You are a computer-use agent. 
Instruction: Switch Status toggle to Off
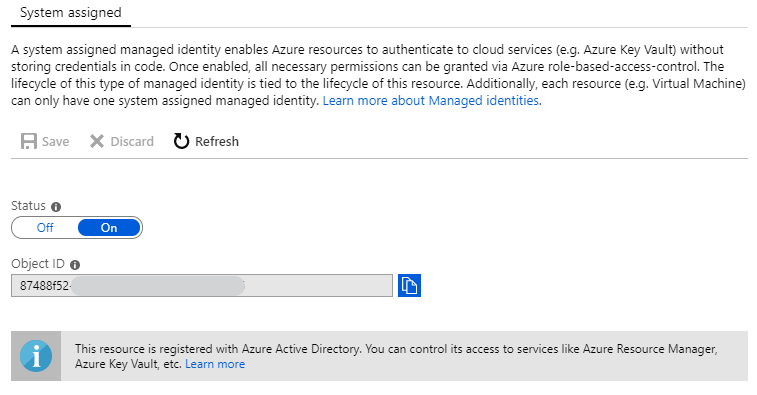[45, 227]
